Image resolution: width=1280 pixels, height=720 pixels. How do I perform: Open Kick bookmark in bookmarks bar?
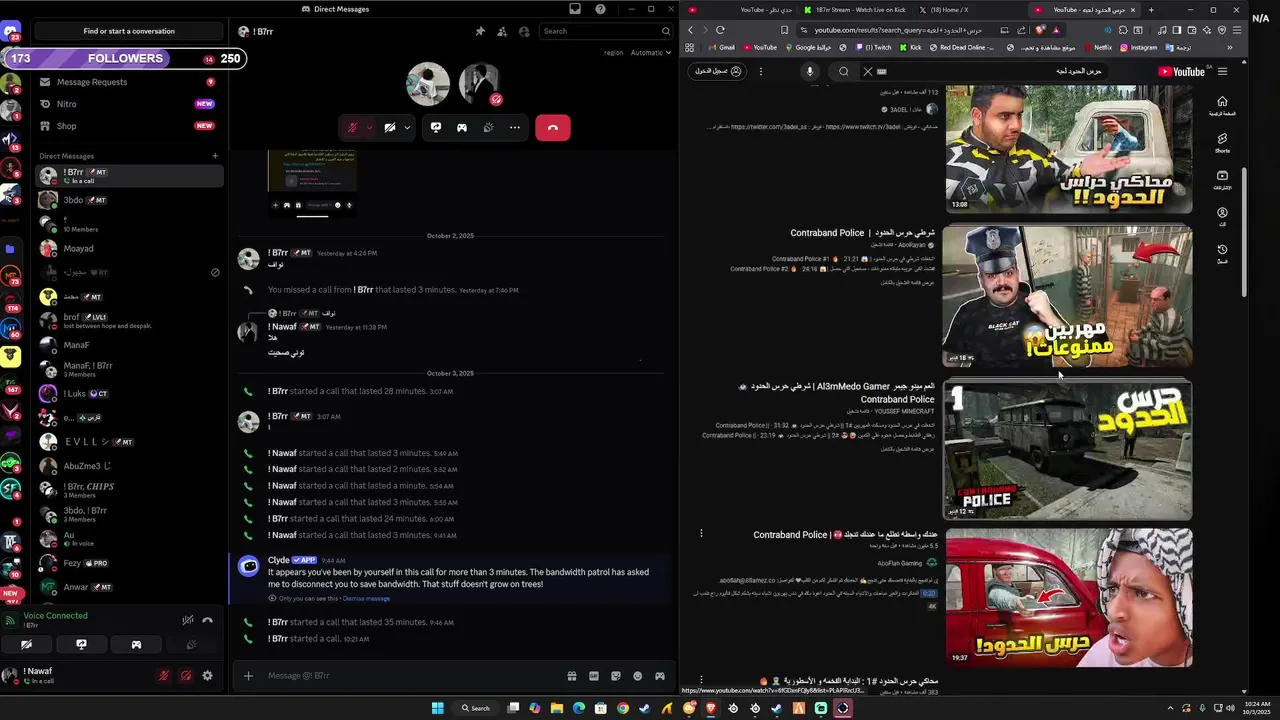pos(910,47)
